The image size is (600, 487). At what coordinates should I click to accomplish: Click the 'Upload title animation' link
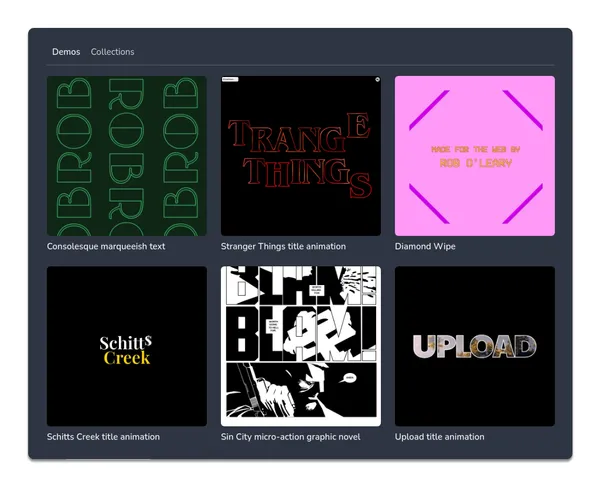point(440,437)
